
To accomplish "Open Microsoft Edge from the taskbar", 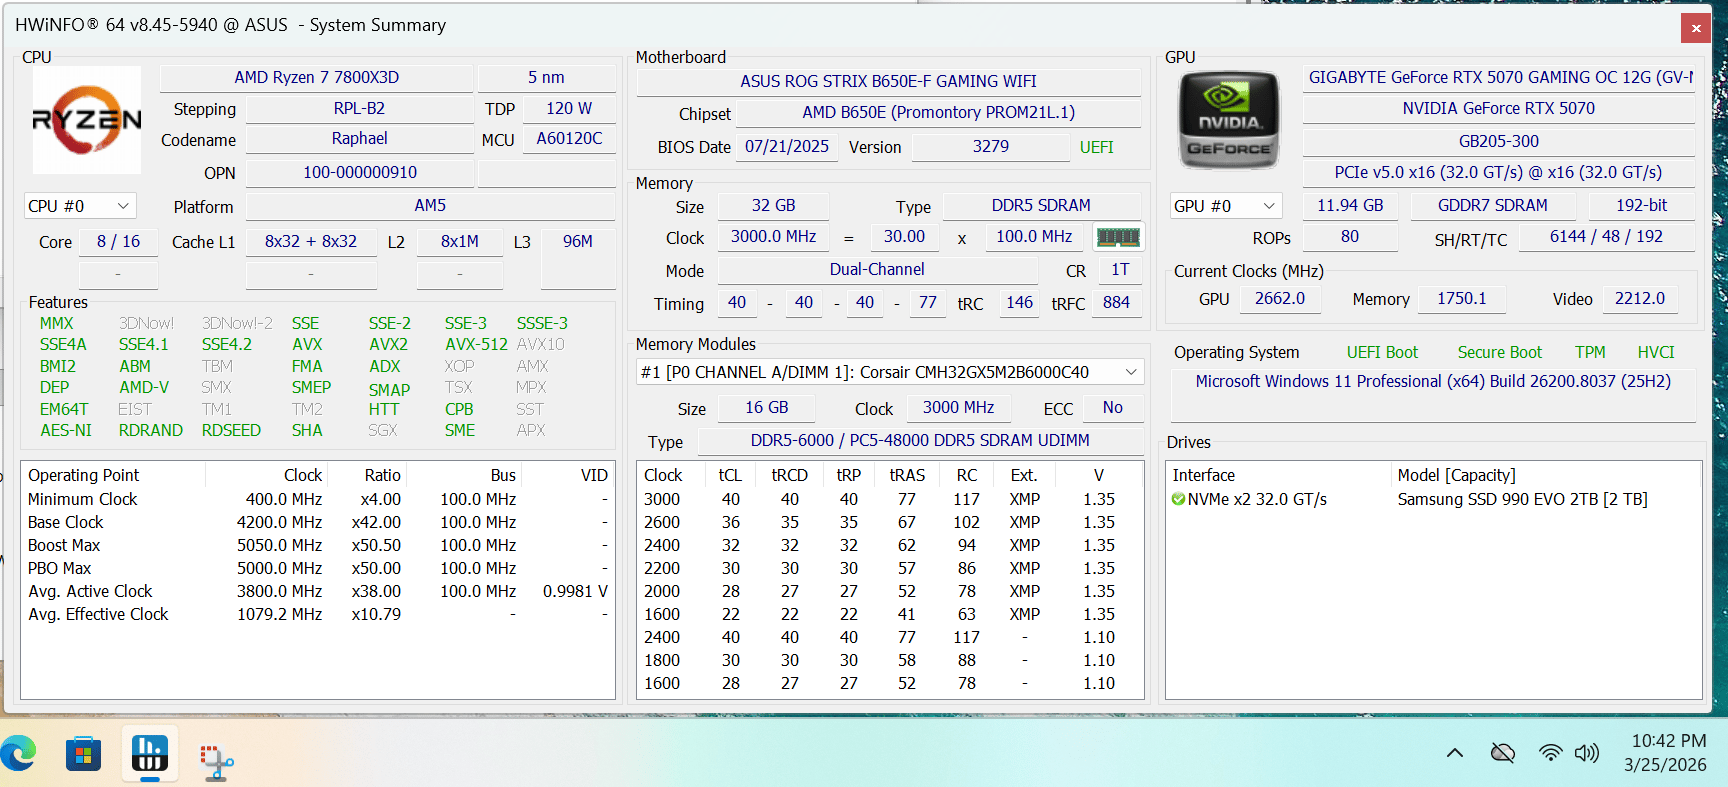I will (x=19, y=753).
